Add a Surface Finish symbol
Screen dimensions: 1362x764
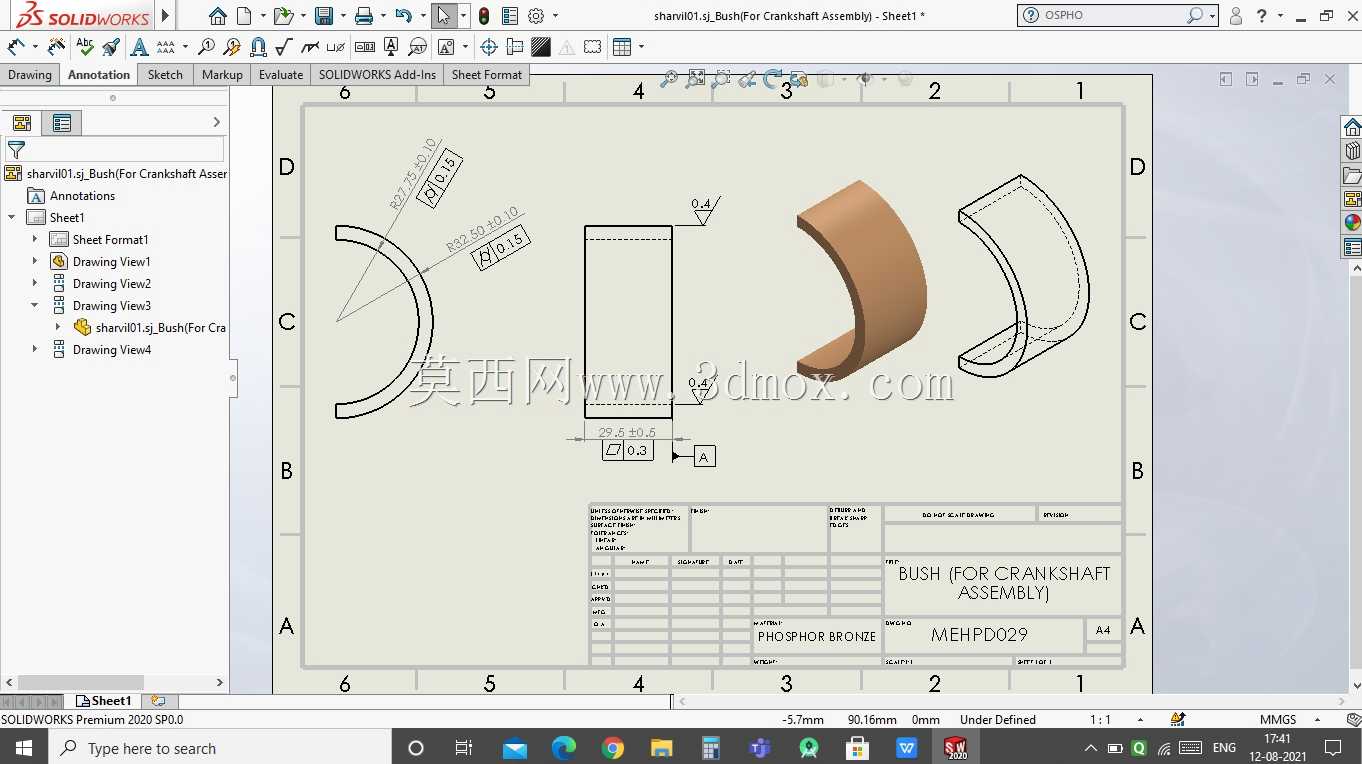coord(284,46)
